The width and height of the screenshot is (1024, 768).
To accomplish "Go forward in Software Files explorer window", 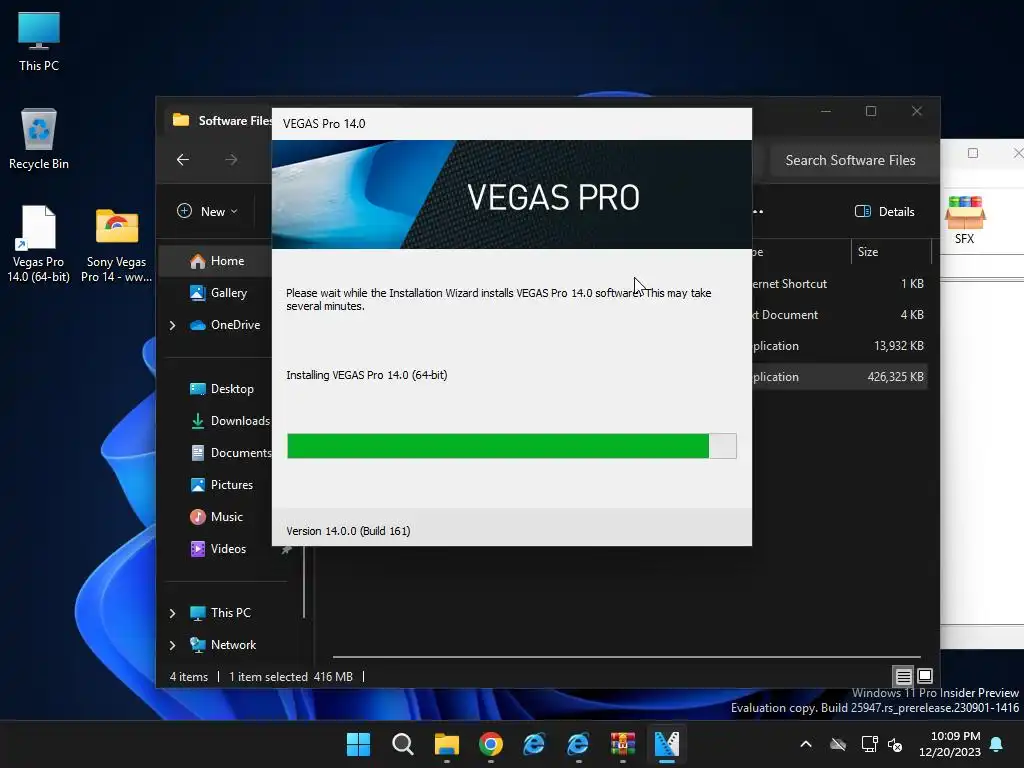I will (x=231, y=159).
